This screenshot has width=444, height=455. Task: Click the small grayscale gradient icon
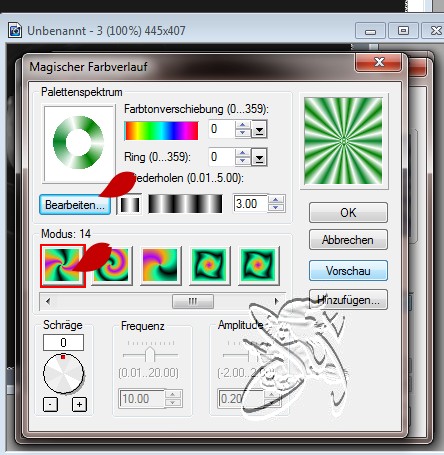pos(130,204)
